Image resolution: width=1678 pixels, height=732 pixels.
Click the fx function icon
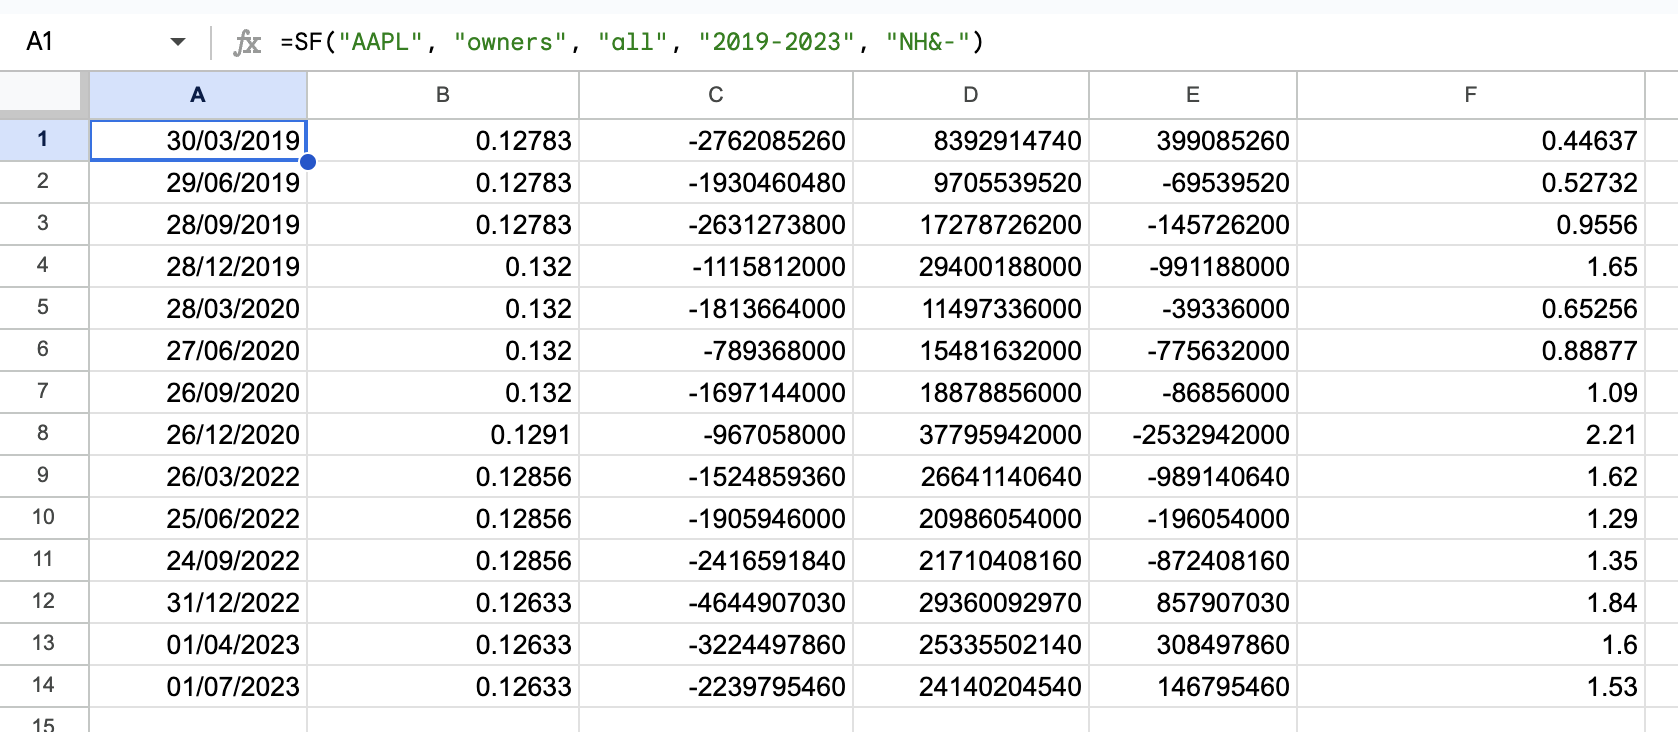coord(247,42)
